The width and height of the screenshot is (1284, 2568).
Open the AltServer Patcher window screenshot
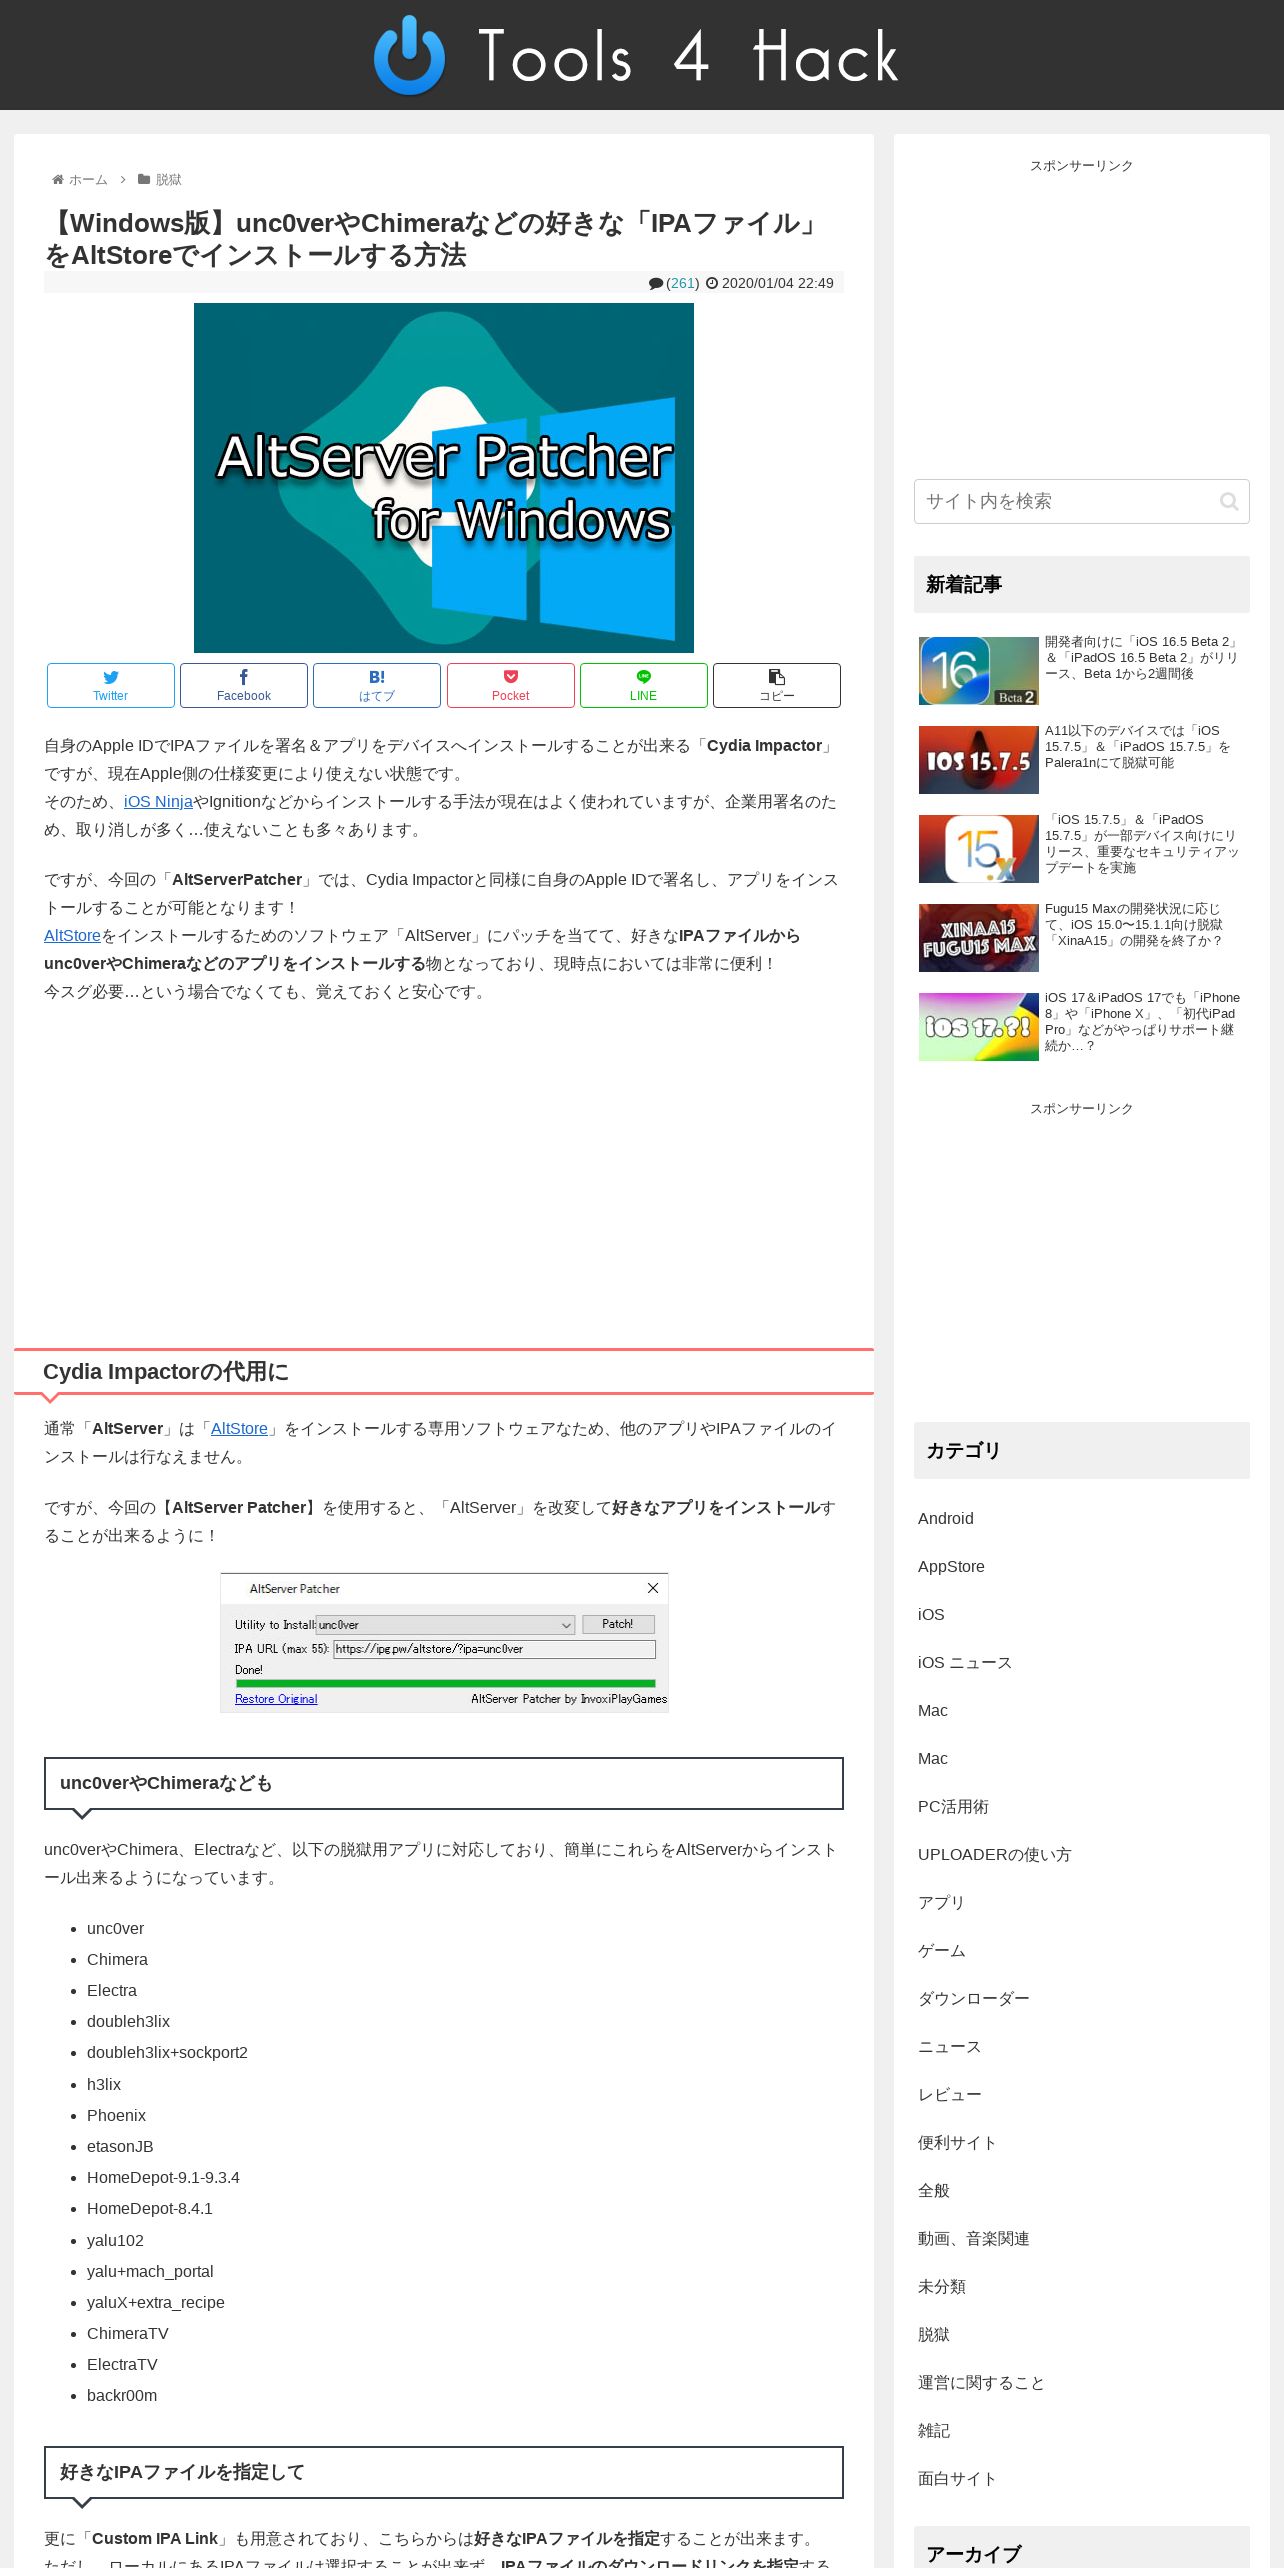(444, 1642)
